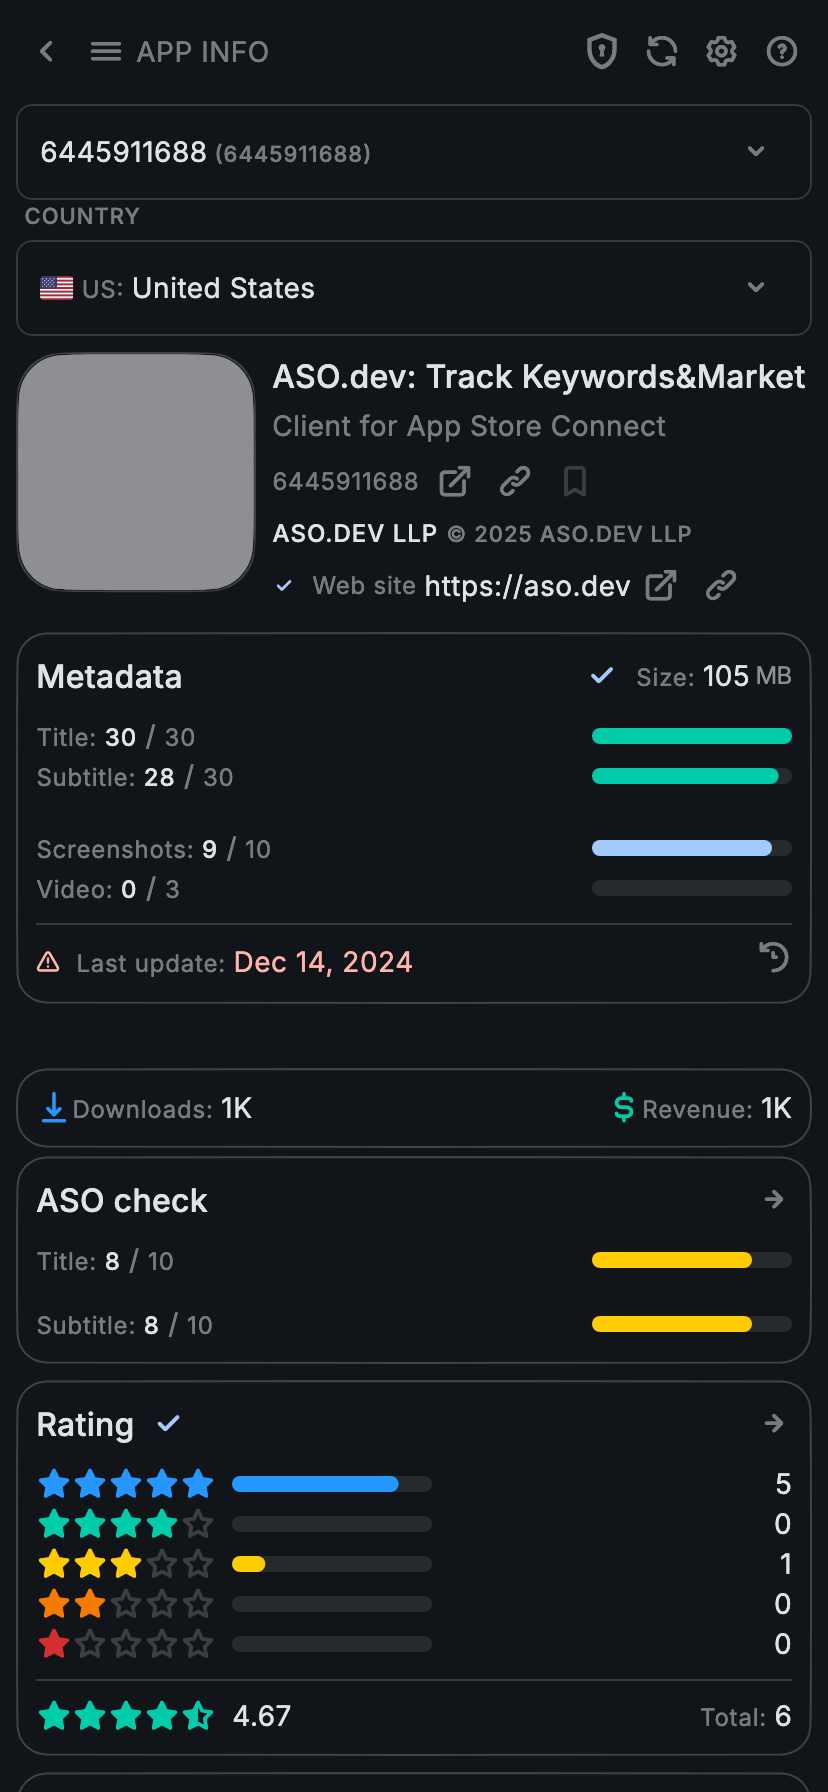Open the settings gear icon
Screen dimensions: 828x1792
pyautogui.click(x=721, y=52)
